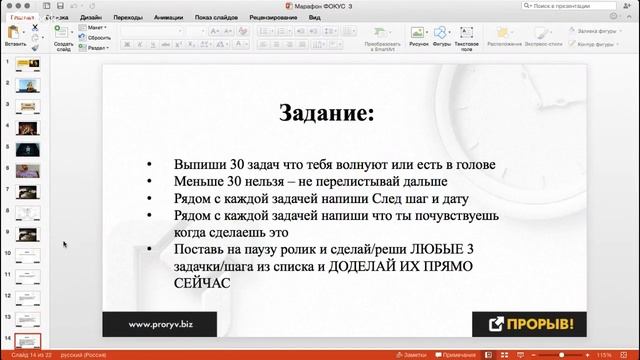640x360 pixels.
Task: Click the Сбросить reset button
Action: click(95, 38)
